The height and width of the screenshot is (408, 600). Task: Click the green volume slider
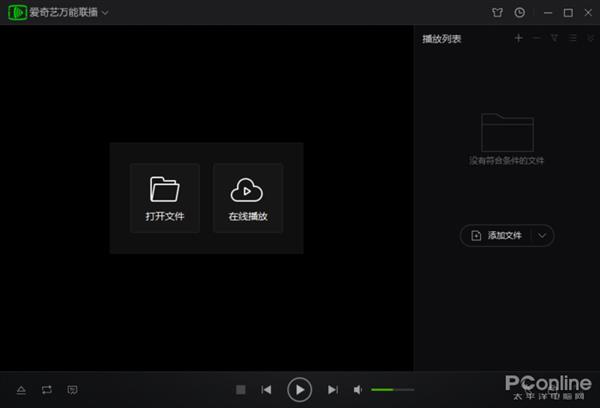click(392, 389)
